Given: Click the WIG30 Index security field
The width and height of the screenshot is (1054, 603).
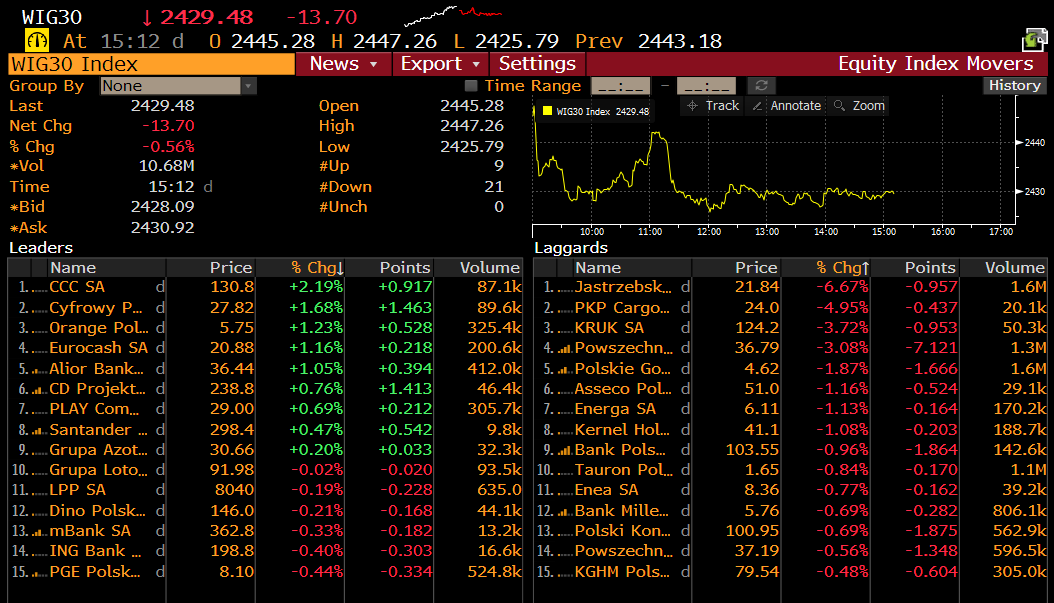Looking at the screenshot, I should [151, 64].
